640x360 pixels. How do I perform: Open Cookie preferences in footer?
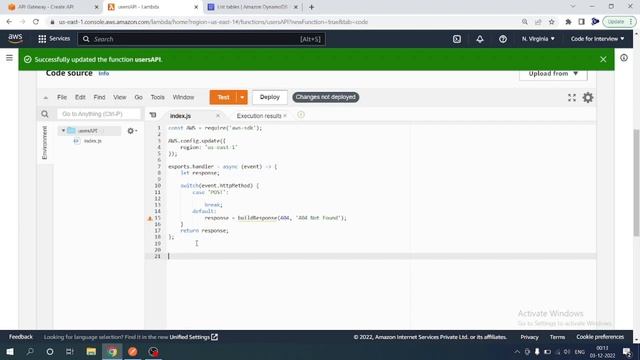click(x=600, y=337)
